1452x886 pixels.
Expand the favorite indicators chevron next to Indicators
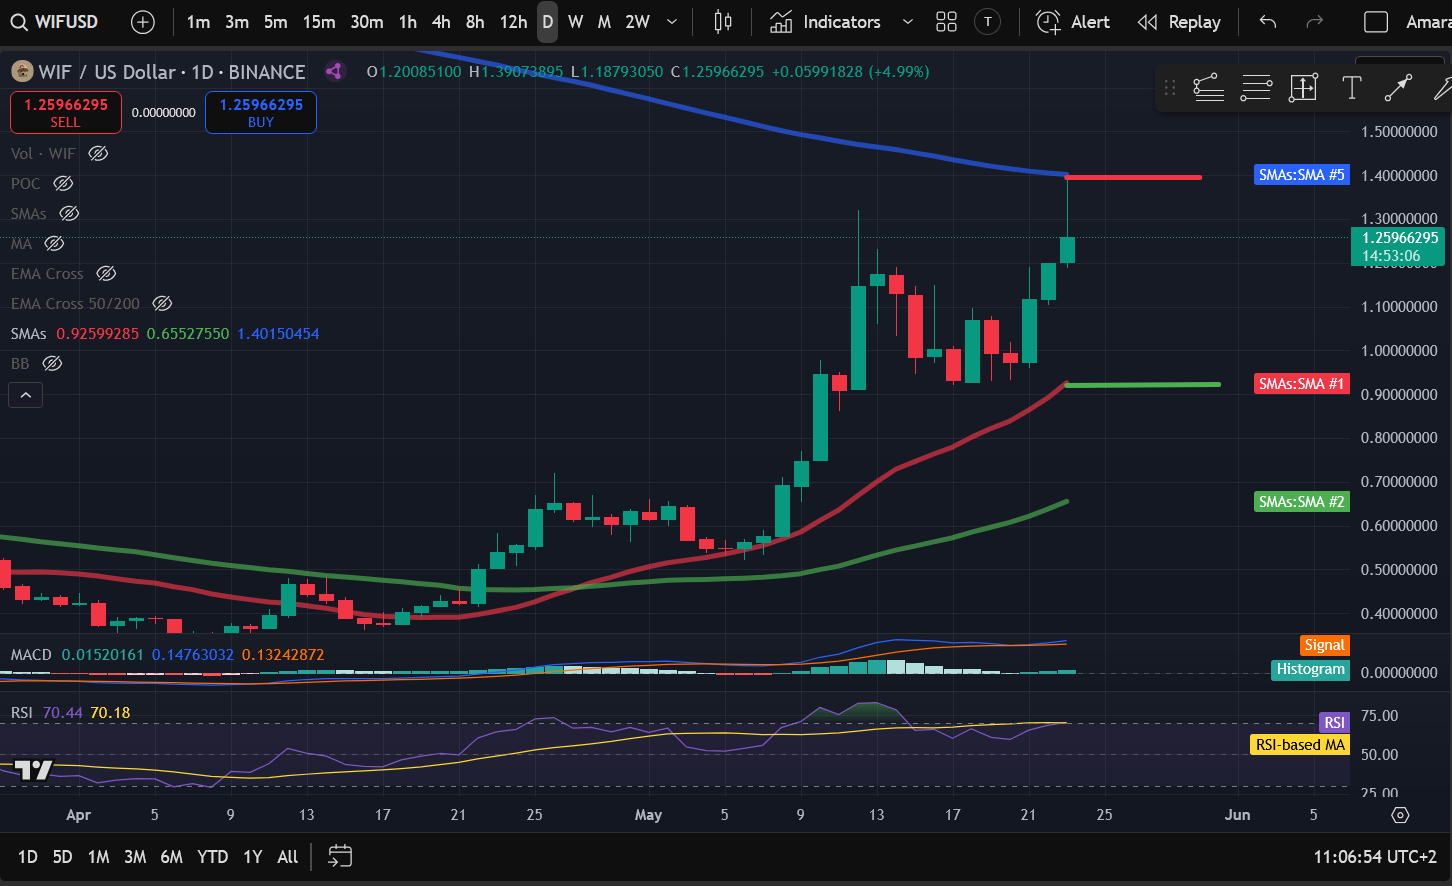908,22
